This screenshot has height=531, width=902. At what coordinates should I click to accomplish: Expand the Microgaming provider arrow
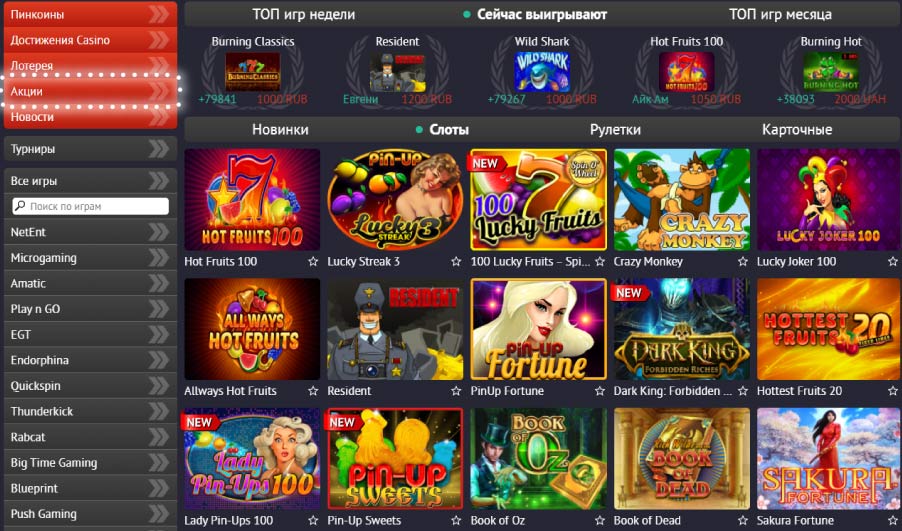(x=159, y=258)
